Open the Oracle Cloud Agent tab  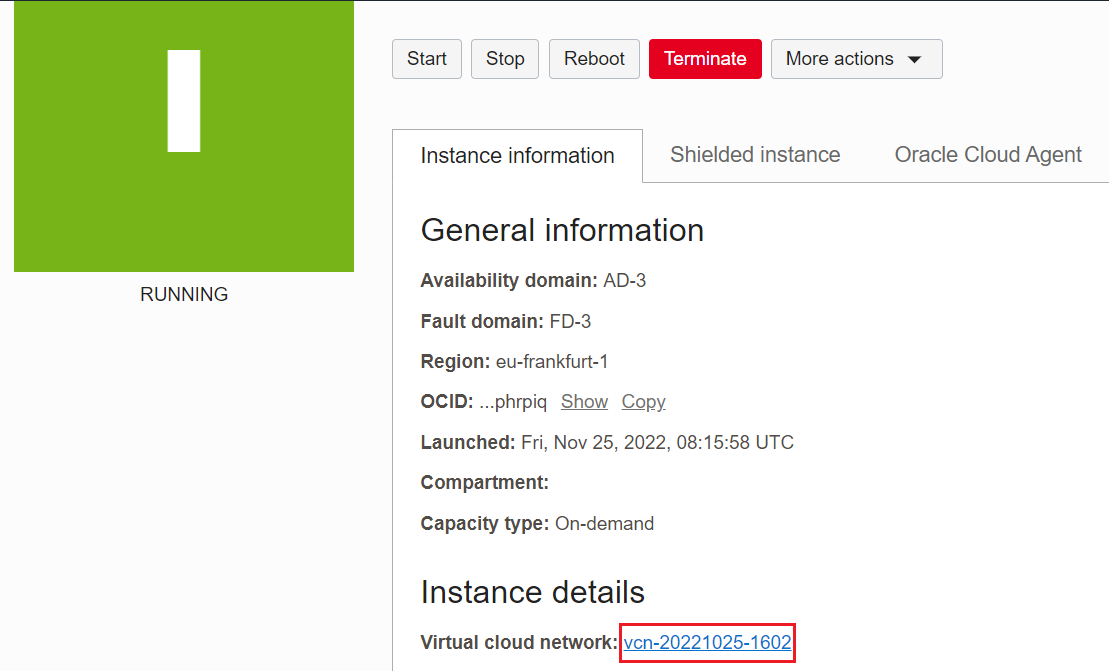click(x=987, y=155)
